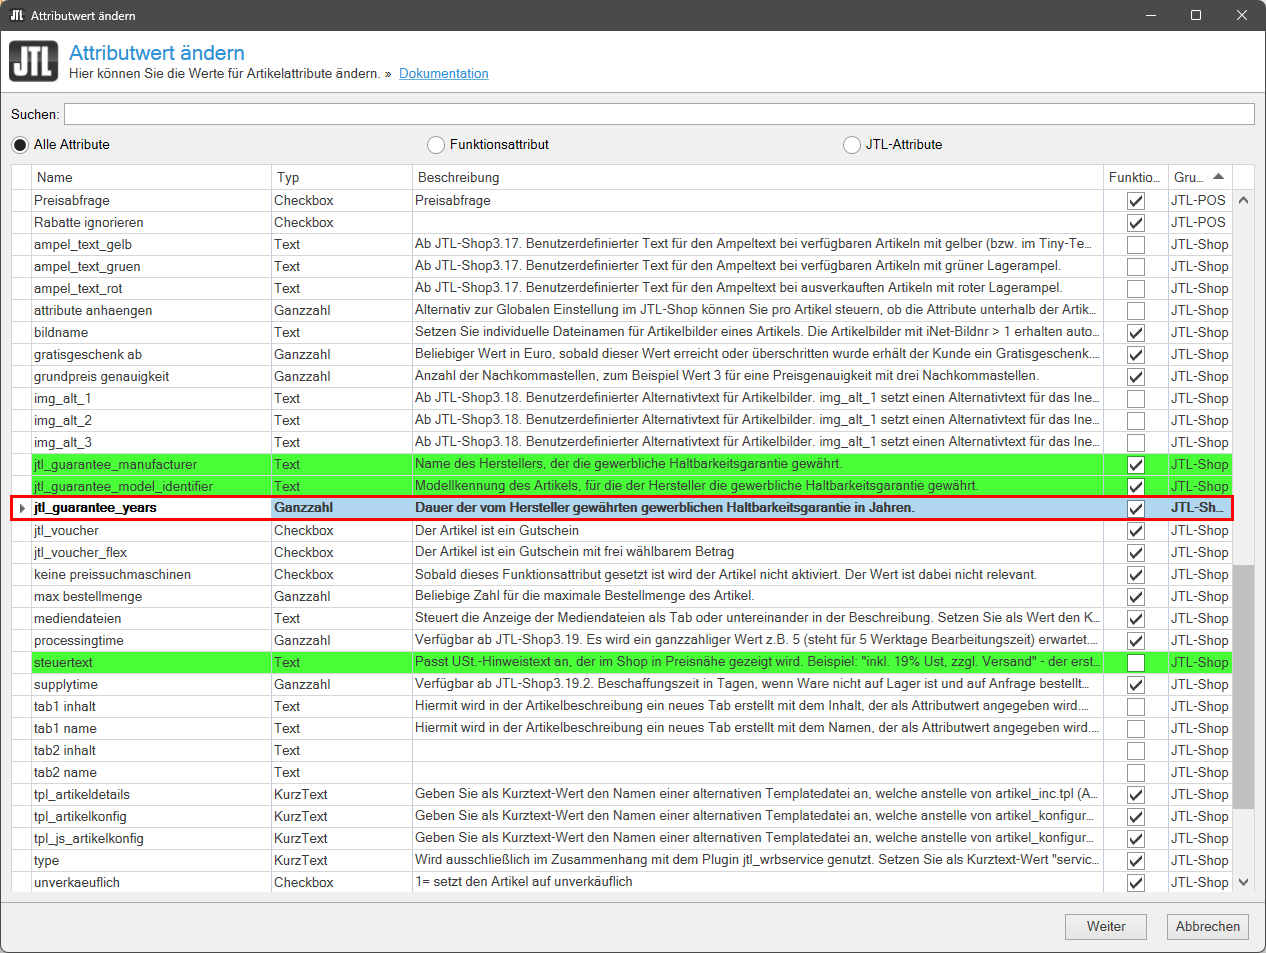Screen dimensions: 1266x953
Task: Click the Weiter button
Action: [1106, 927]
